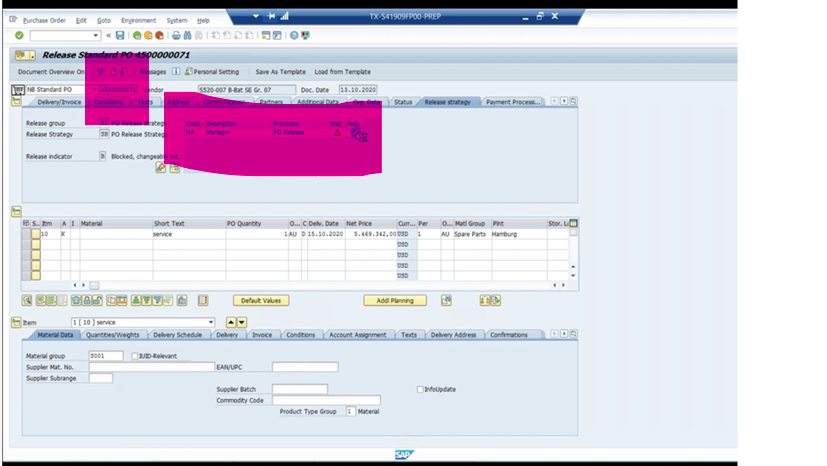Open header tab list icon
Image resolution: width=827 pixels, height=466 pixels.
point(573,101)
